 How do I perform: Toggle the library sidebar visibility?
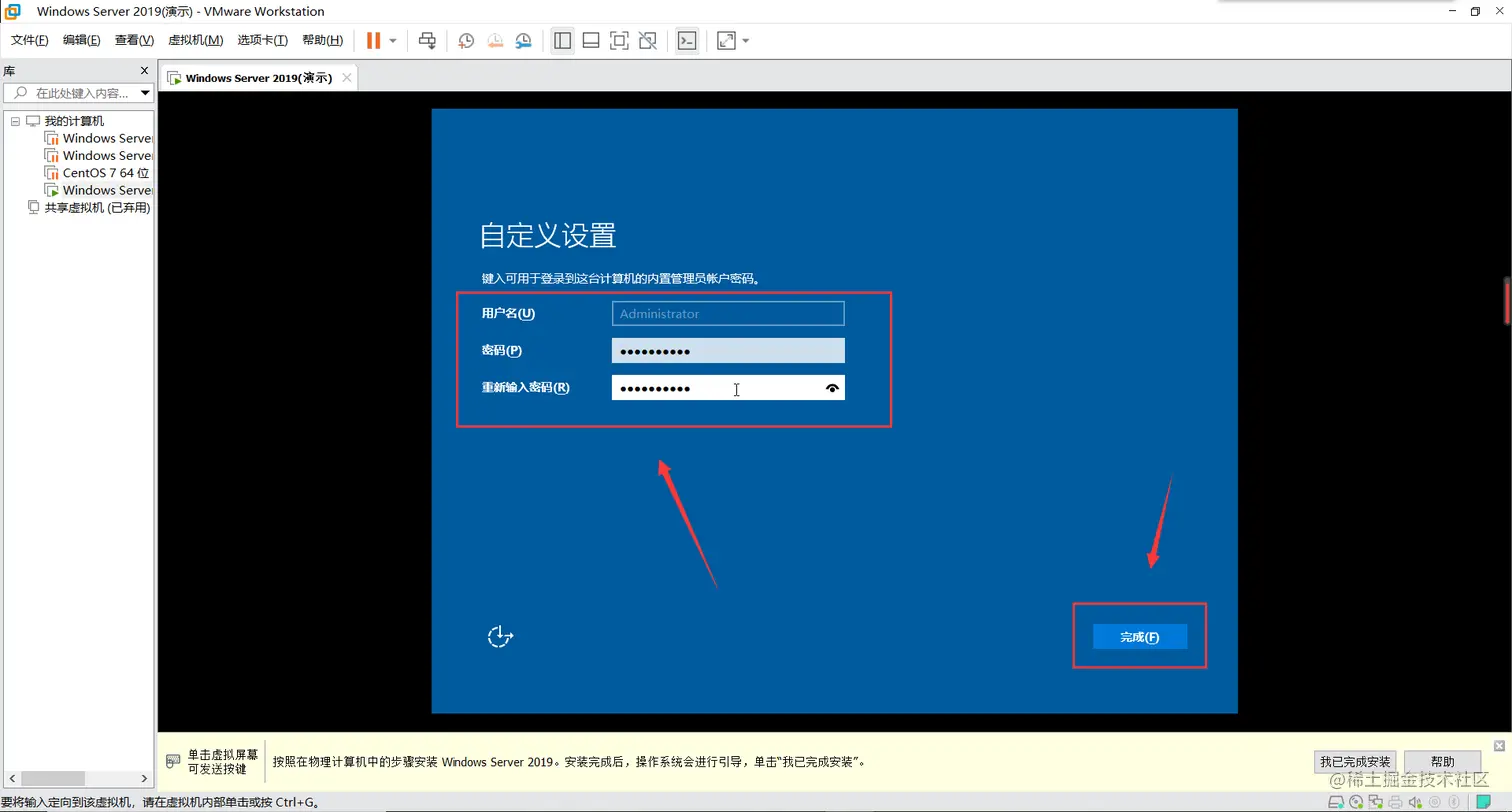(x=562, y=40)
